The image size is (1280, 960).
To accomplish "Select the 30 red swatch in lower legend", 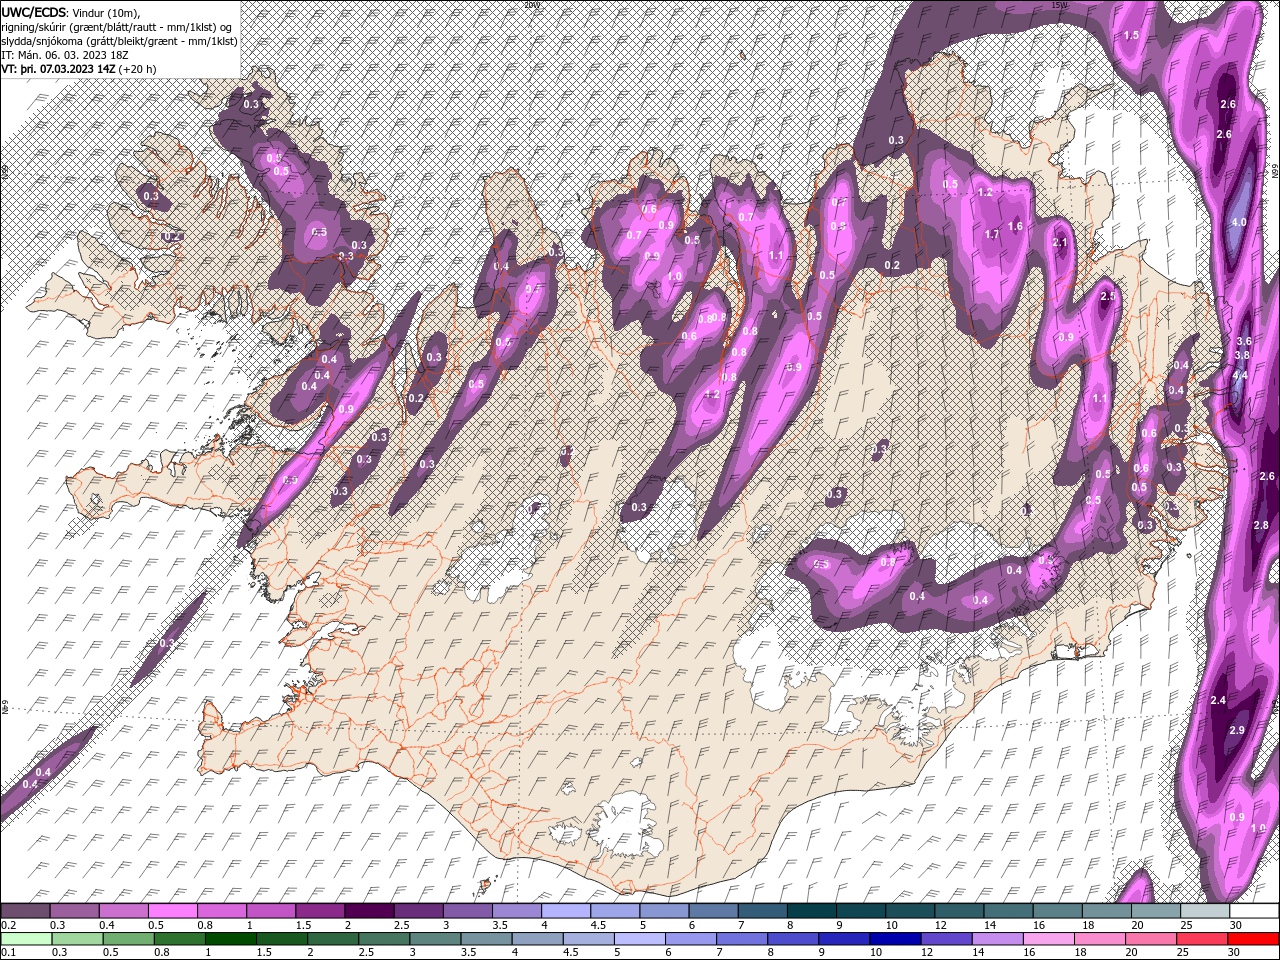I will coord(1254,939).
